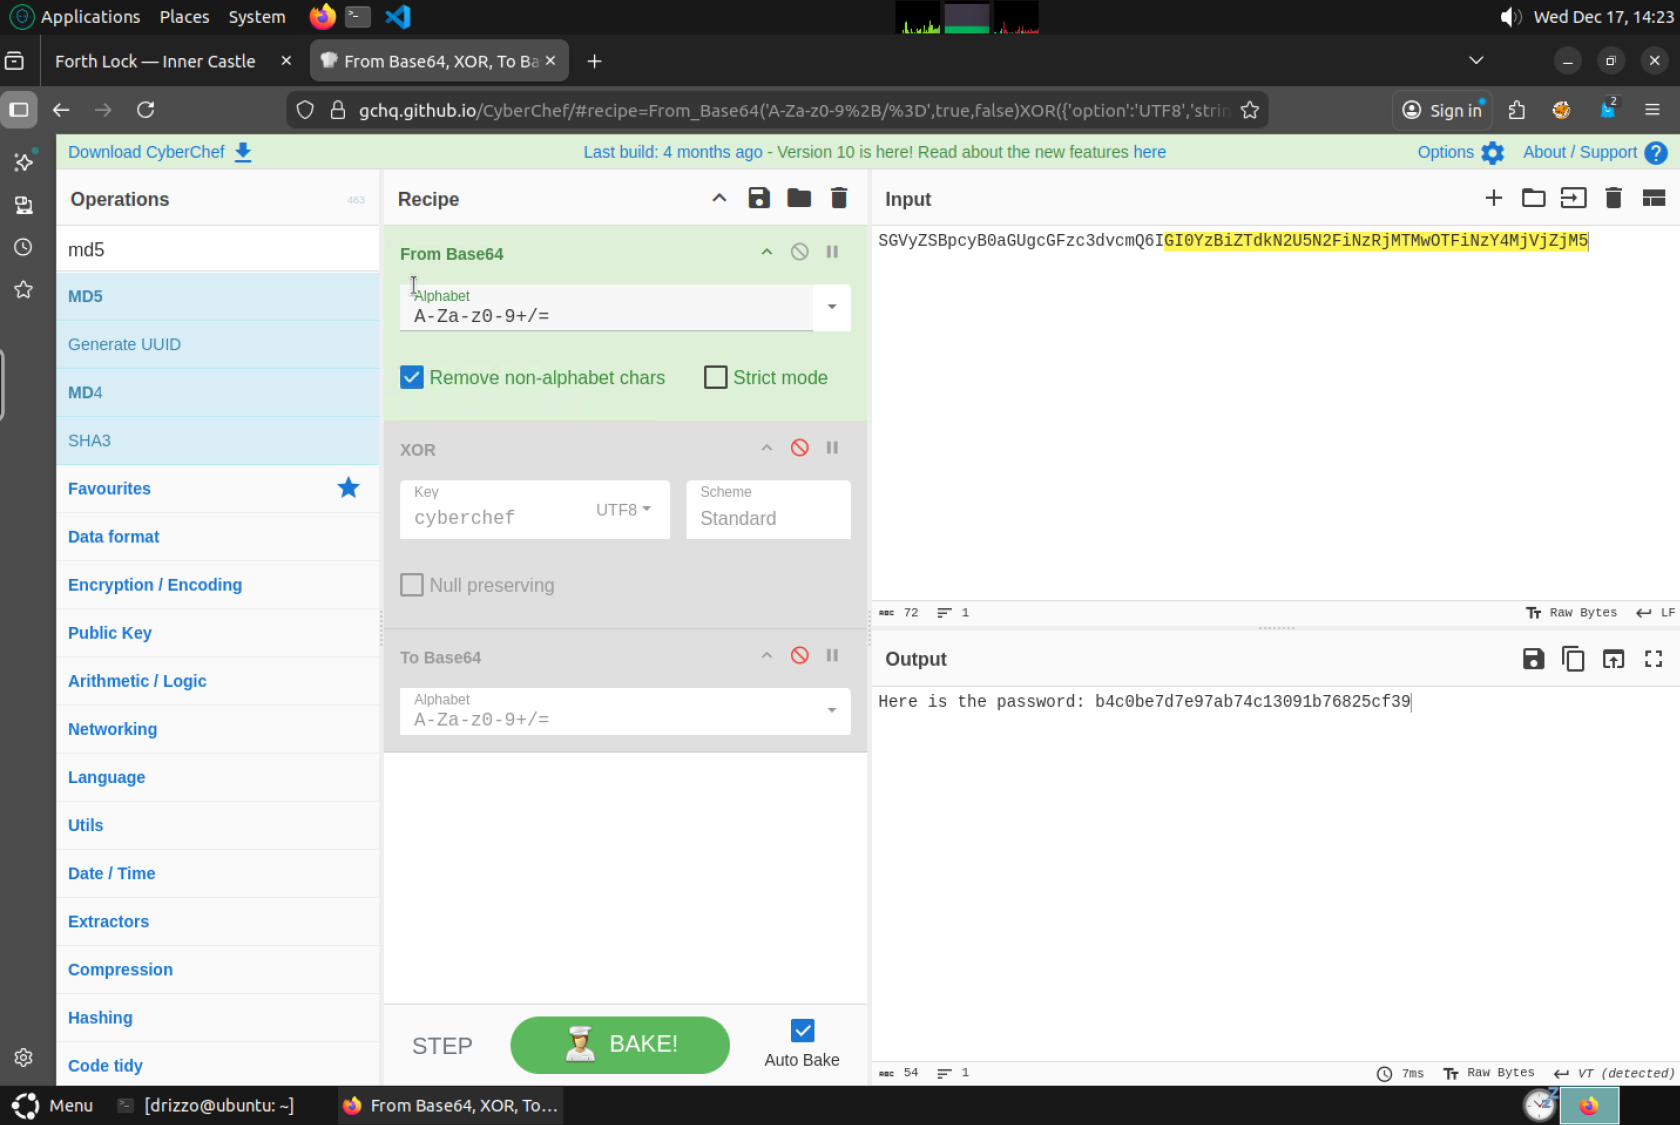
Task: Expand Encryption / Encoding category
Action: [x=218, y=585]
